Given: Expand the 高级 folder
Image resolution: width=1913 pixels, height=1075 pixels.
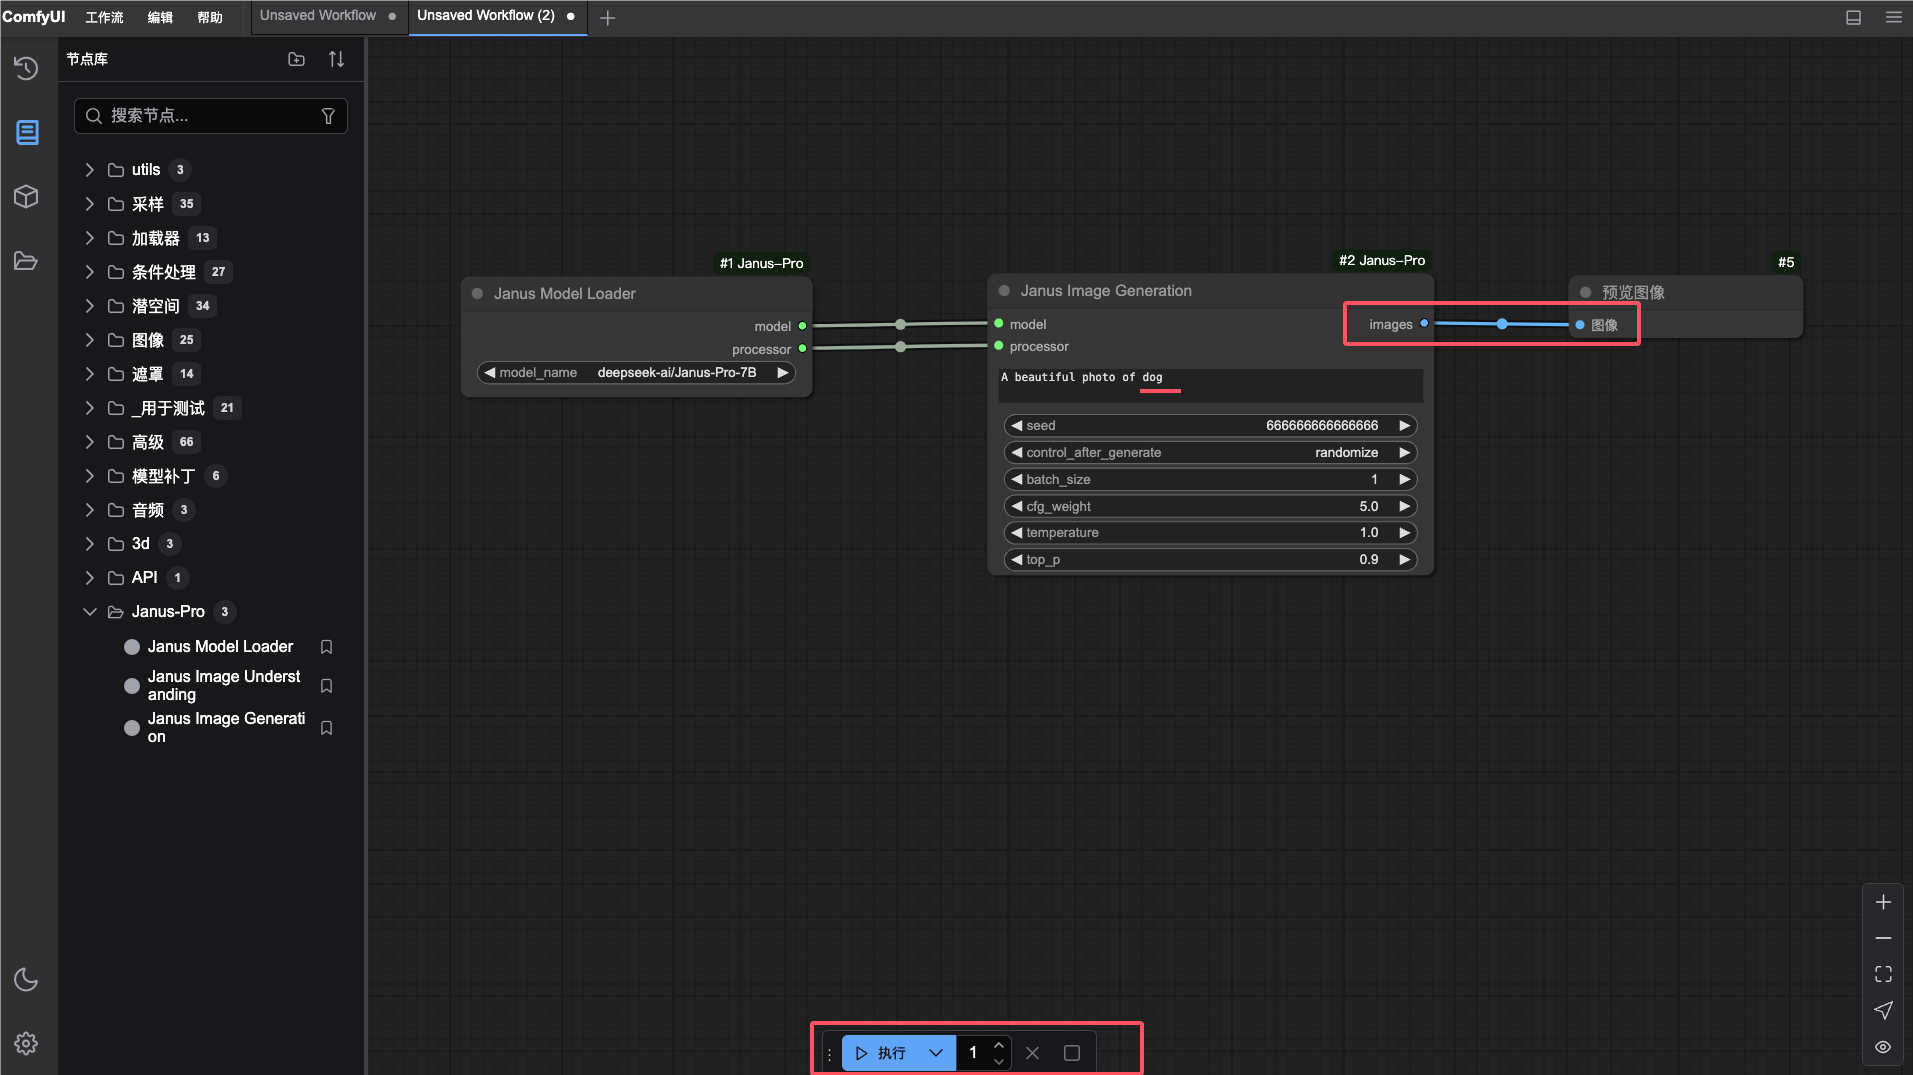Looking at the screenshot, I should click(x=89, y=442).
